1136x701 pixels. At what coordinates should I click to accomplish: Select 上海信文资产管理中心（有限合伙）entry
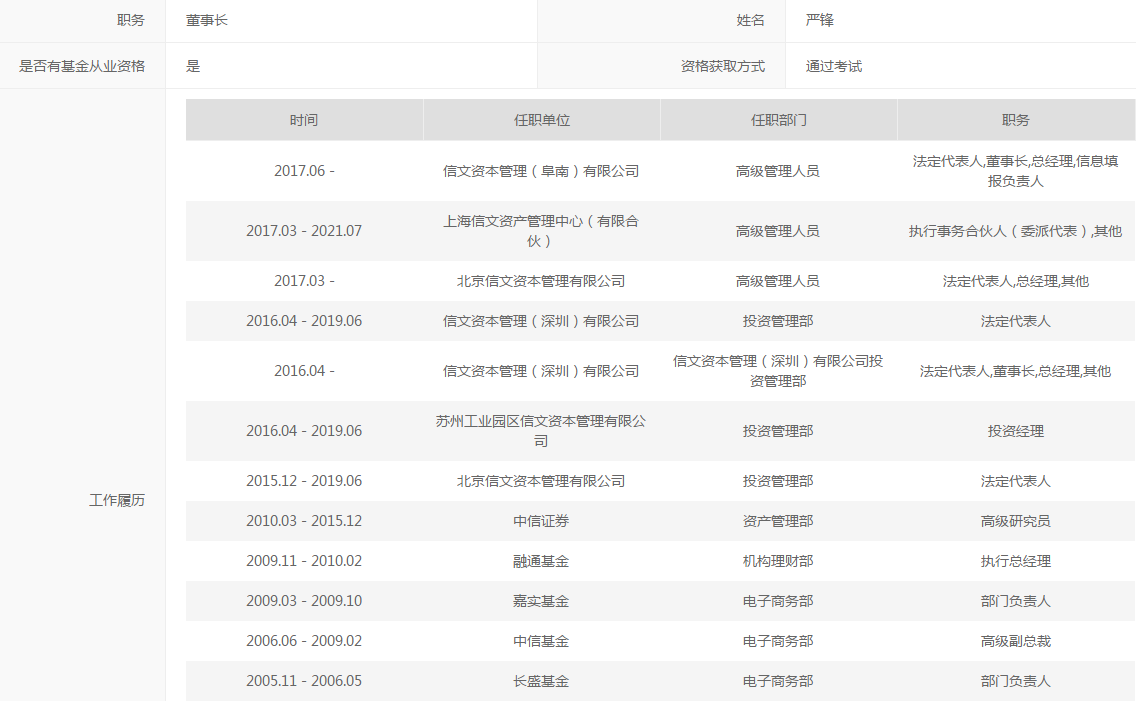coord(541,231)
